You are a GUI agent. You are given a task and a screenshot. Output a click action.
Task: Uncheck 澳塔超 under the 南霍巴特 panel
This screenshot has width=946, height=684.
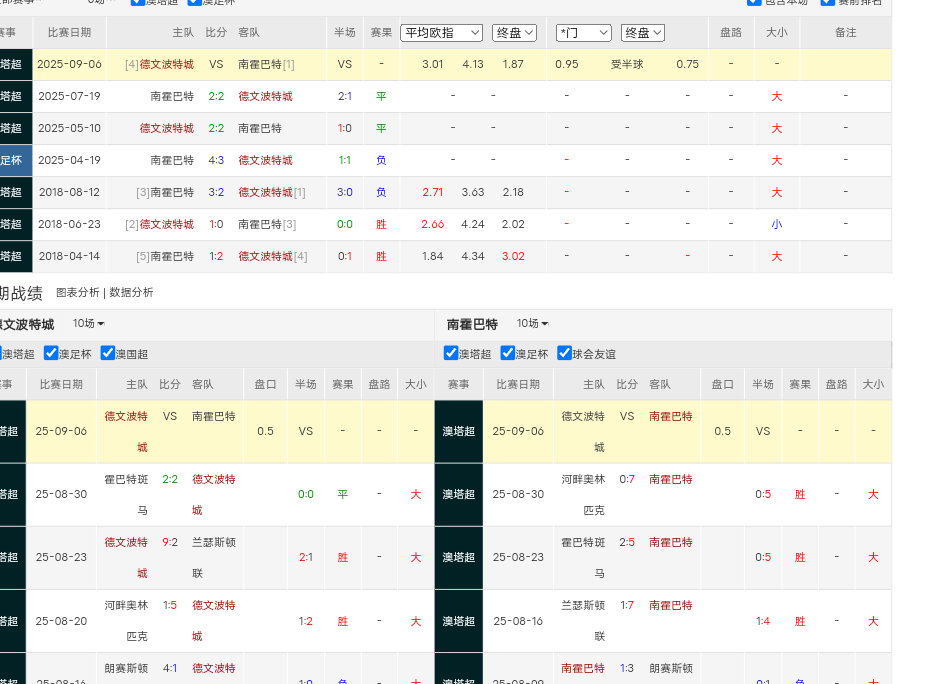pyautogui.click(x=451, y=353)
